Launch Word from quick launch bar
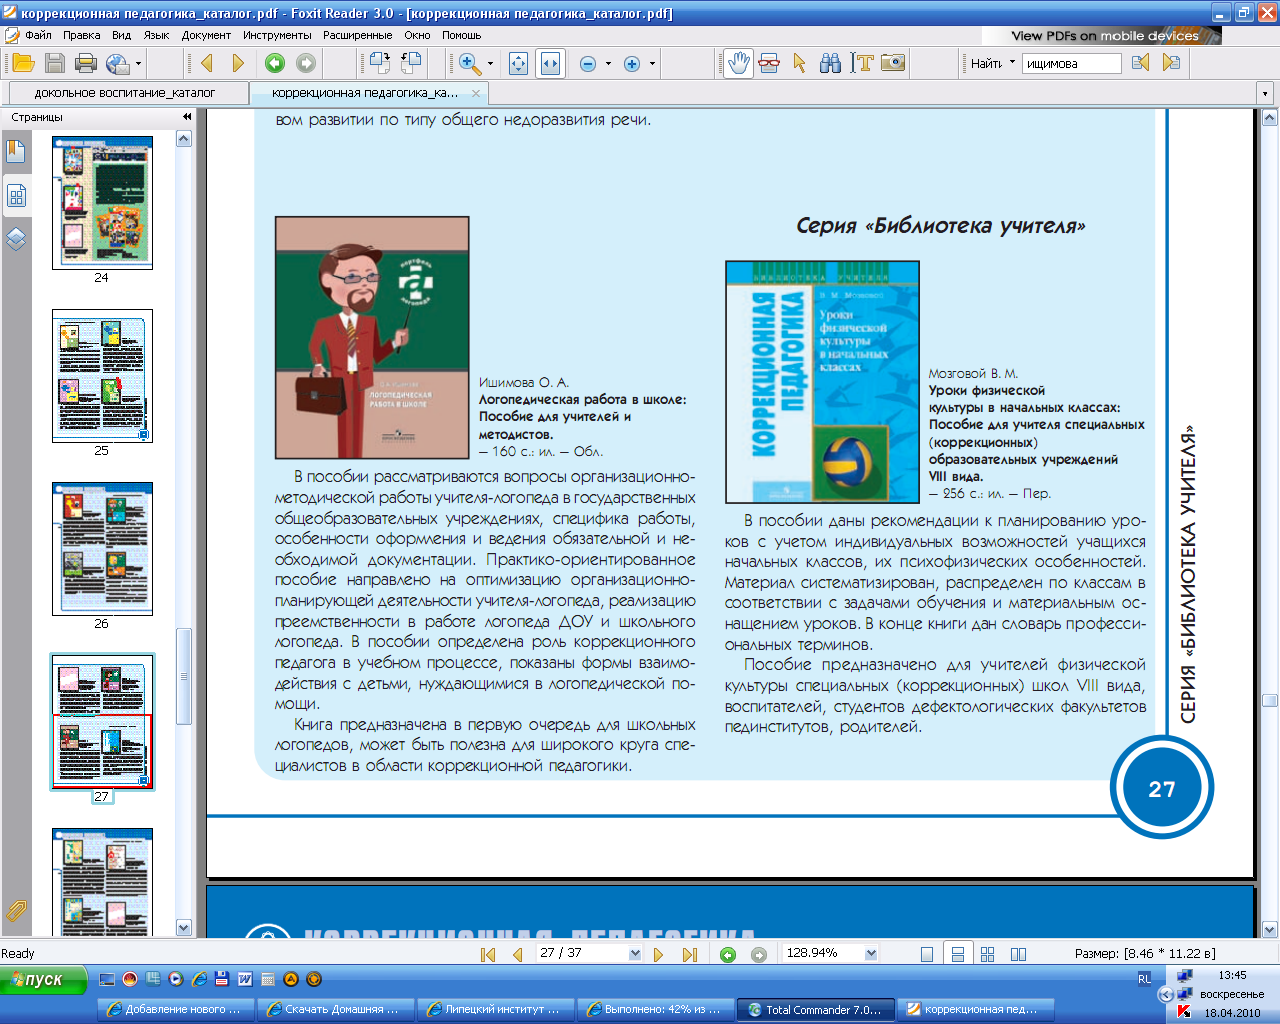 pyautogui.click(x=244, y=980)
